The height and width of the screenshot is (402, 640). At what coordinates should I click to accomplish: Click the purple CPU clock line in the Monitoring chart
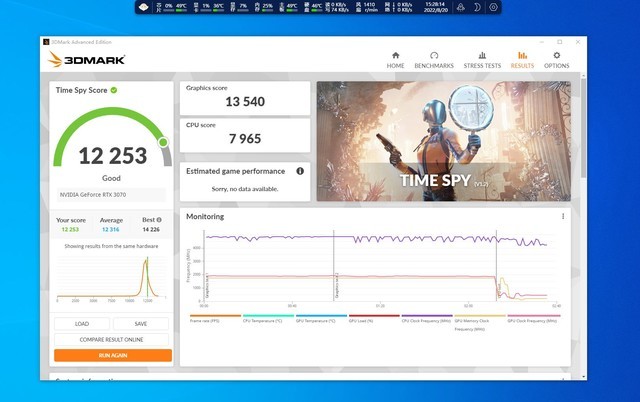tap(376, 239)
